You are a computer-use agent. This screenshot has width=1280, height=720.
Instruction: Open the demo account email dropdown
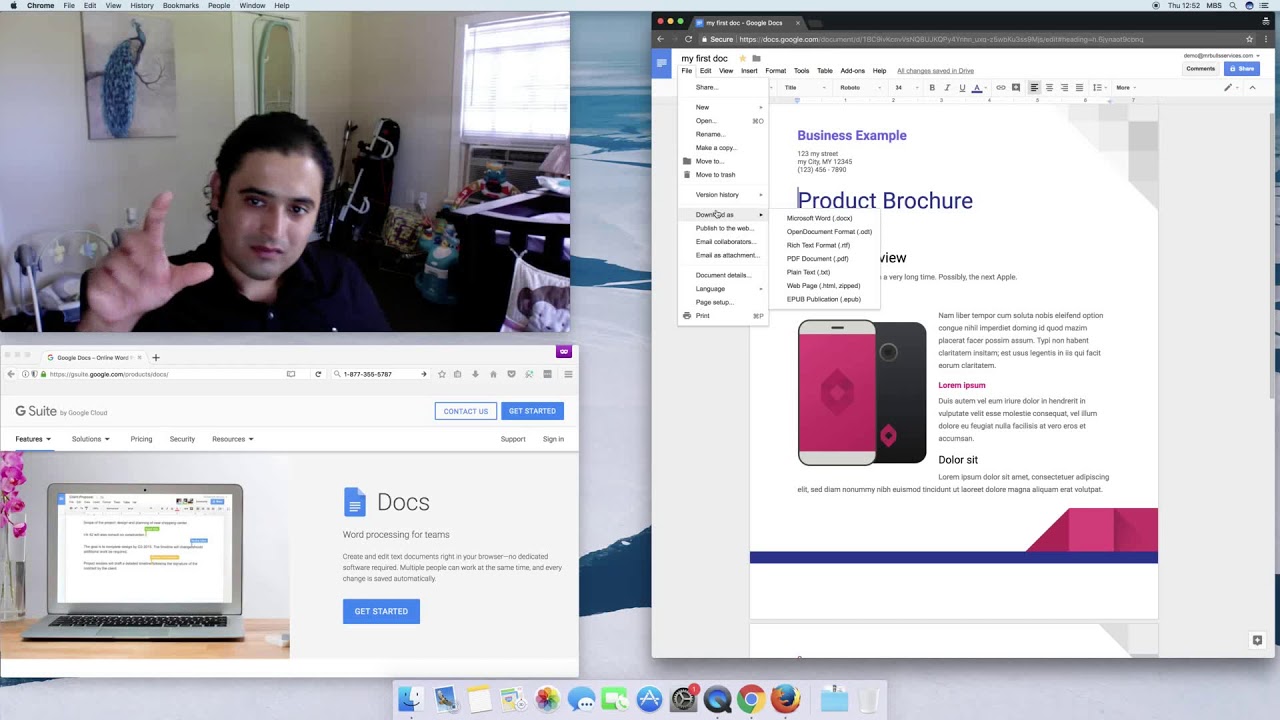pyautogui.click(x=1222, y=56)
